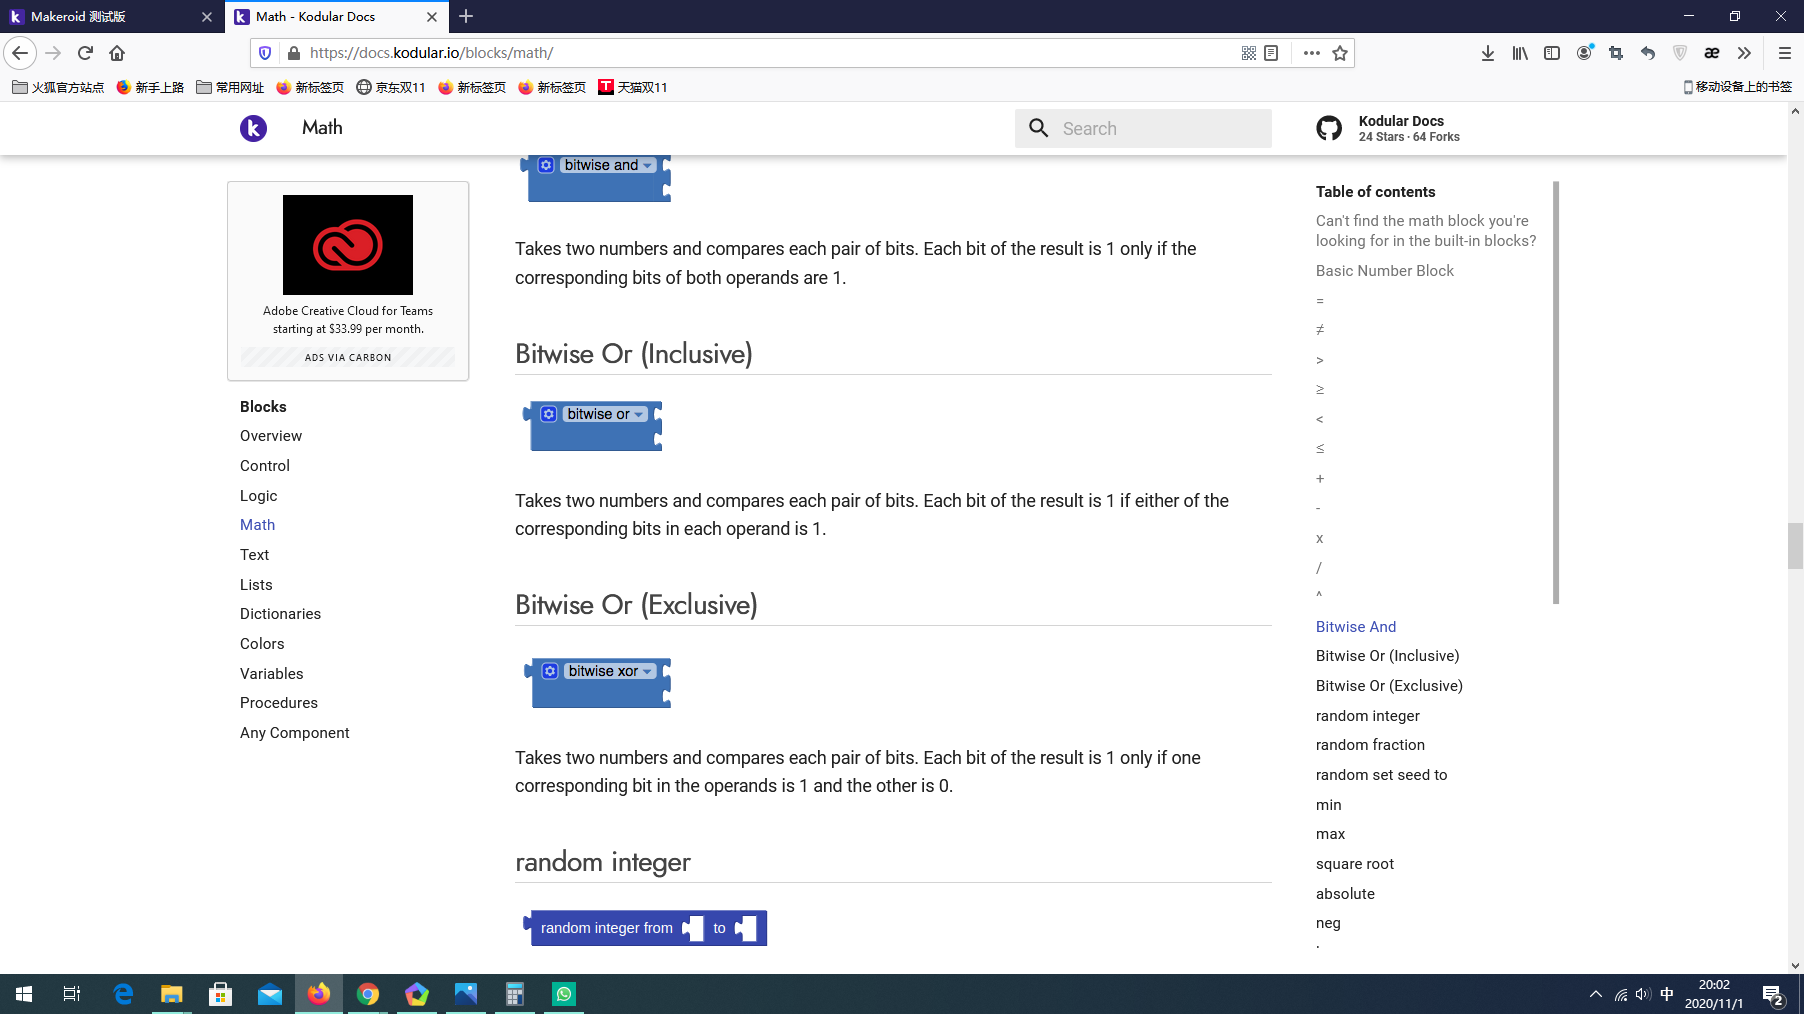Viewport: 1804px width, 1014px height.
Task: Launch Chrome from the taskbar
Action: tap(368, 994)
